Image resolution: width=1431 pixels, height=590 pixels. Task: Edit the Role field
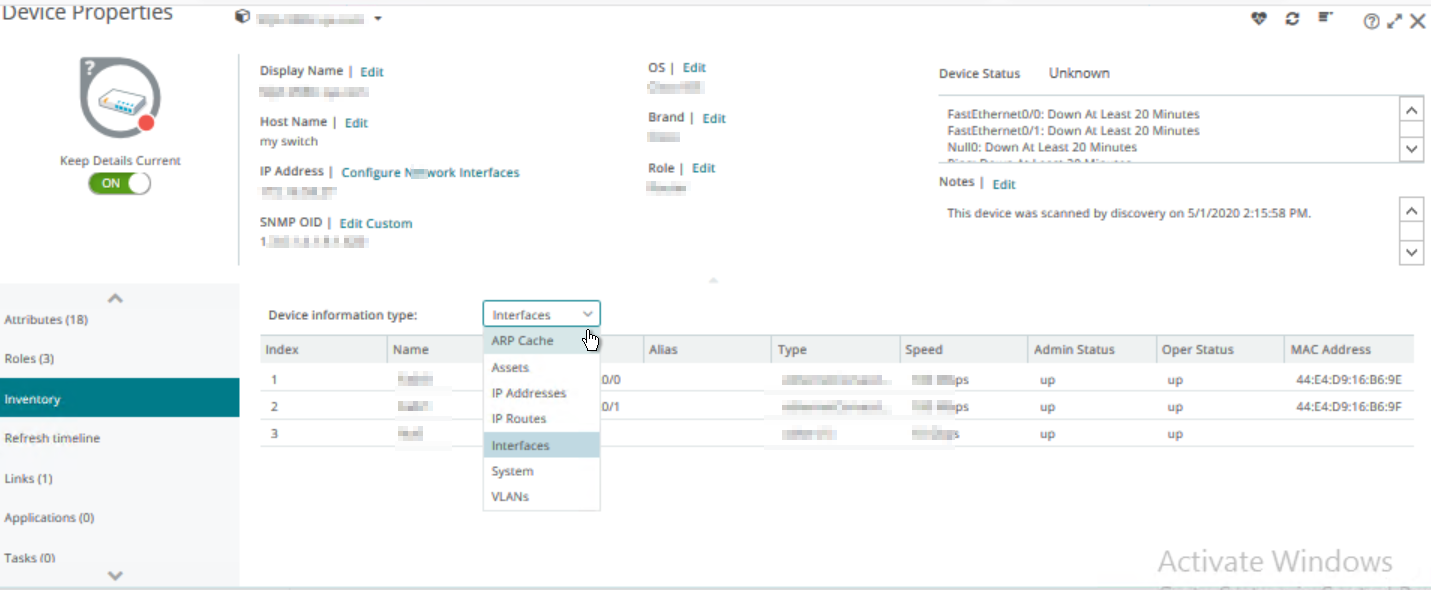[704, 168]
